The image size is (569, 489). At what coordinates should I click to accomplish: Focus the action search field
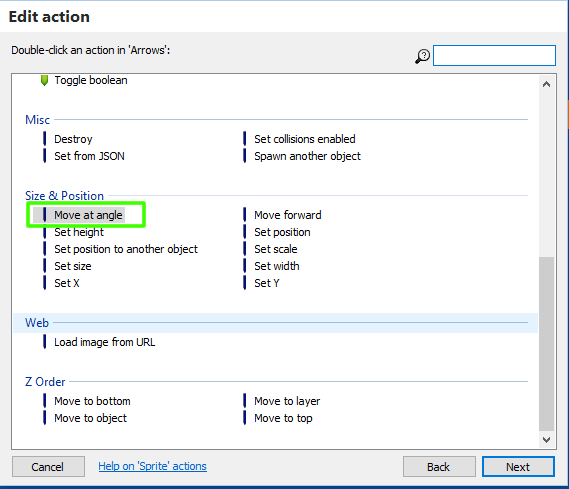pos(494,56)
